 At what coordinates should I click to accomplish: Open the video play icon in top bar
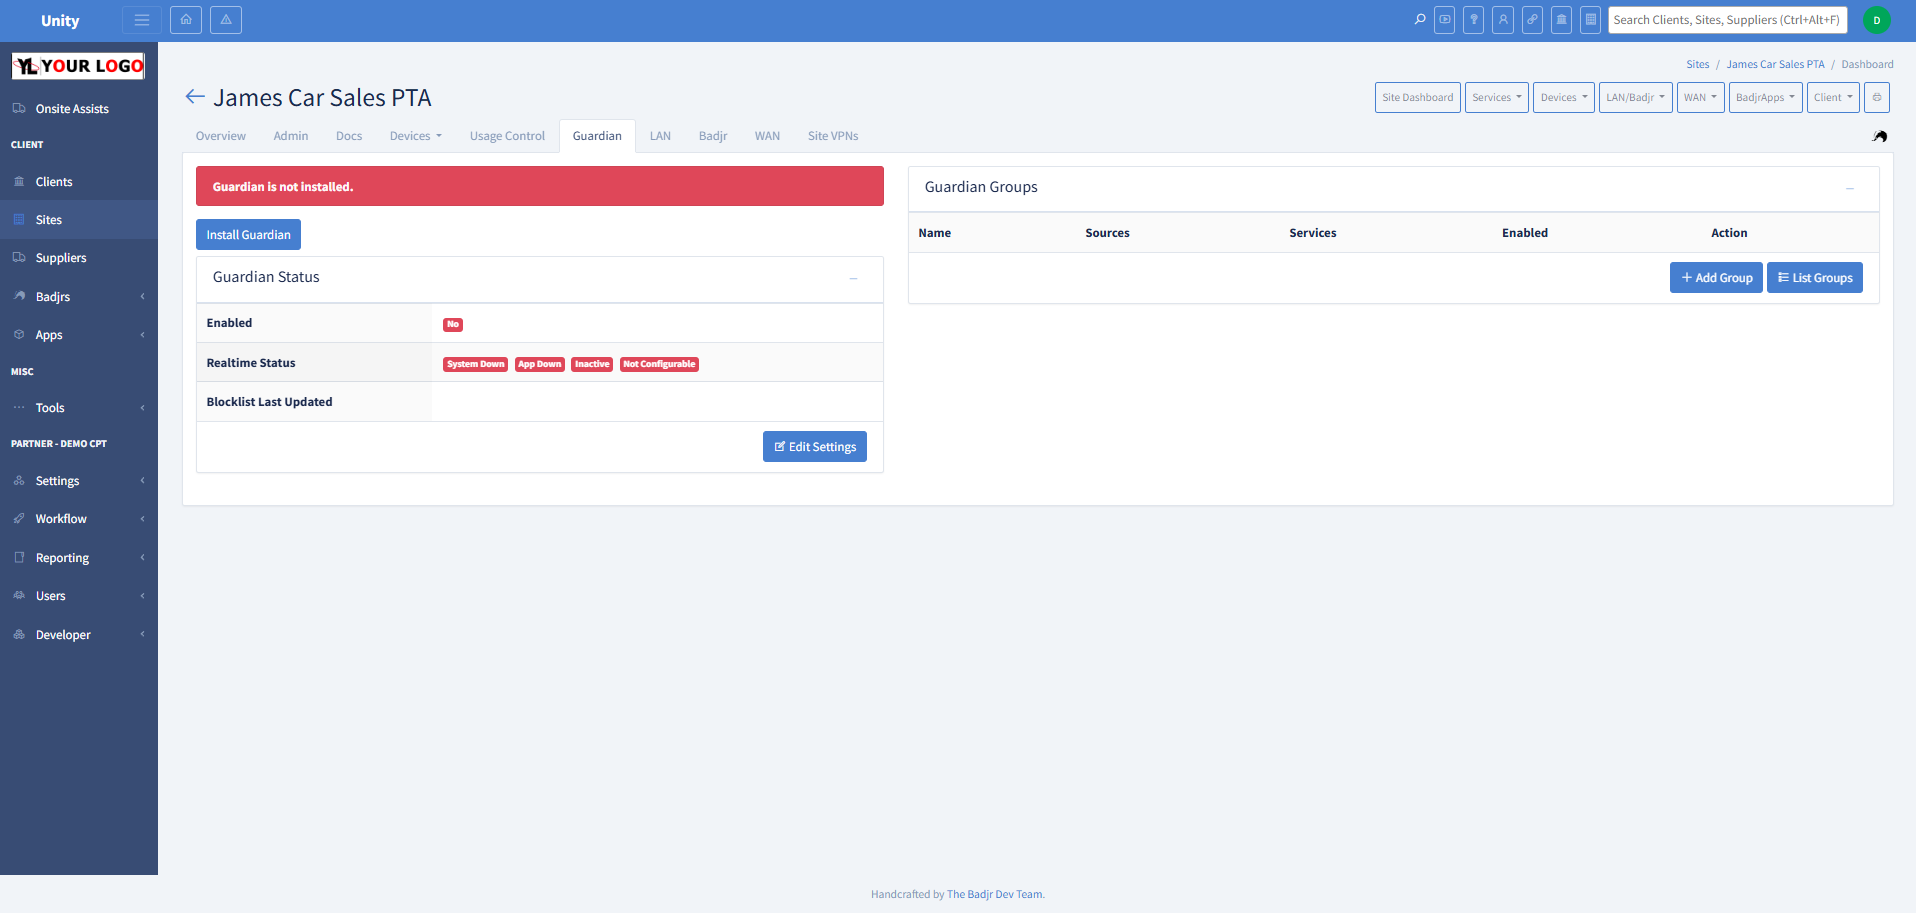pyautogui.click(x=1445, y=20)
